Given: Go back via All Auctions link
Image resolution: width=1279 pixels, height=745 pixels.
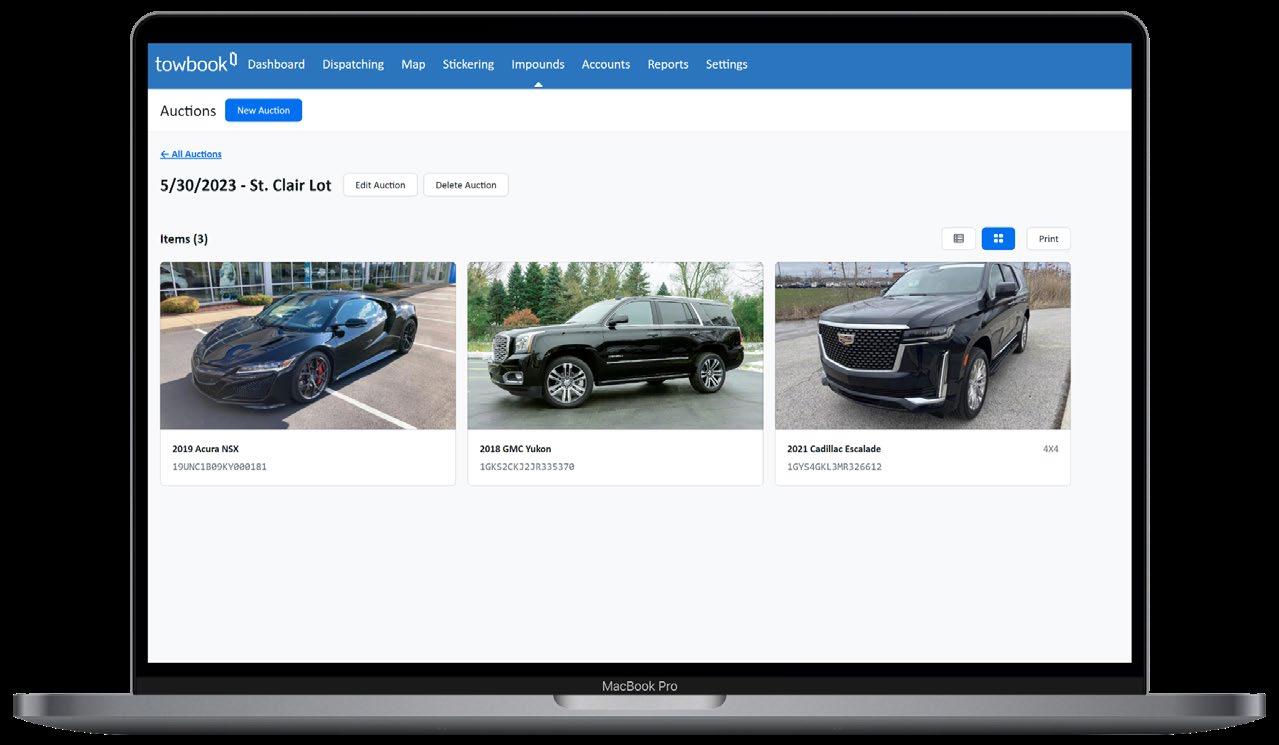Looking at the screenshot, I should pos(191,154).
